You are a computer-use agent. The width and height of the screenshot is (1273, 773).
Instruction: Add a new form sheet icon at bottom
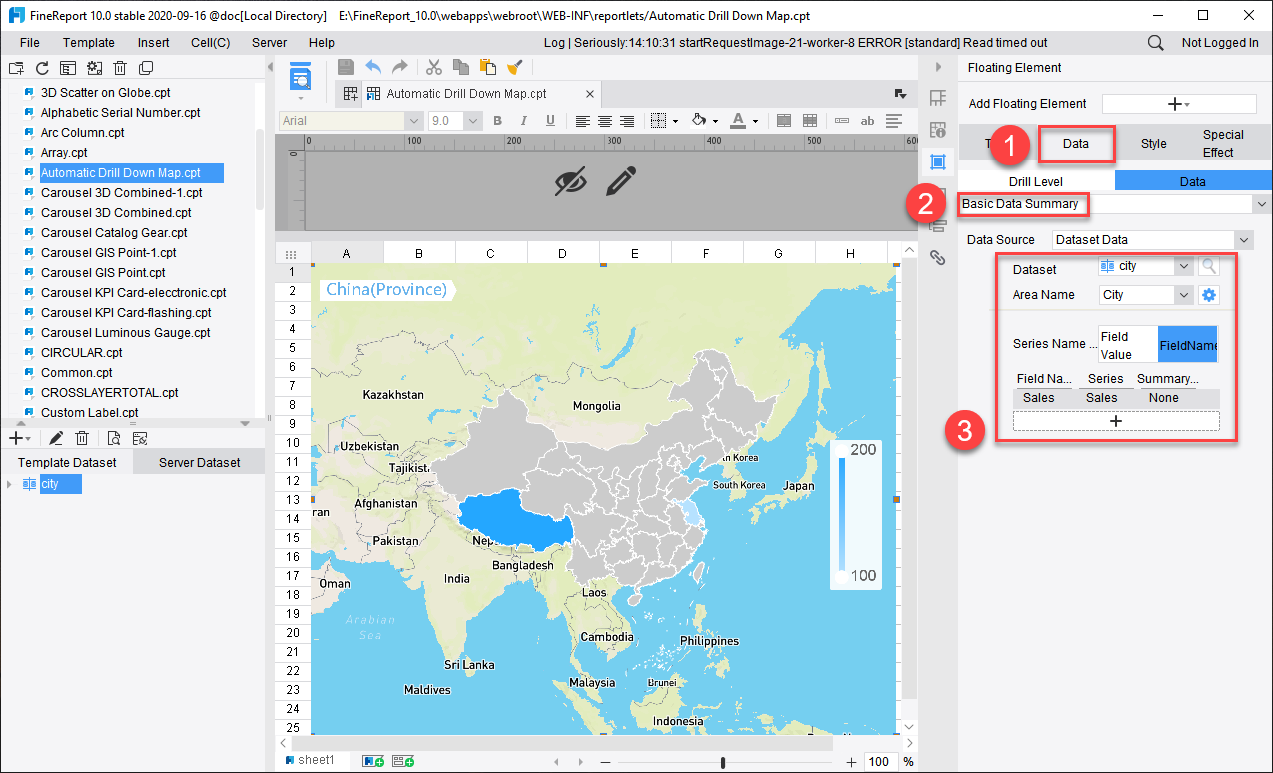point(403,762)
